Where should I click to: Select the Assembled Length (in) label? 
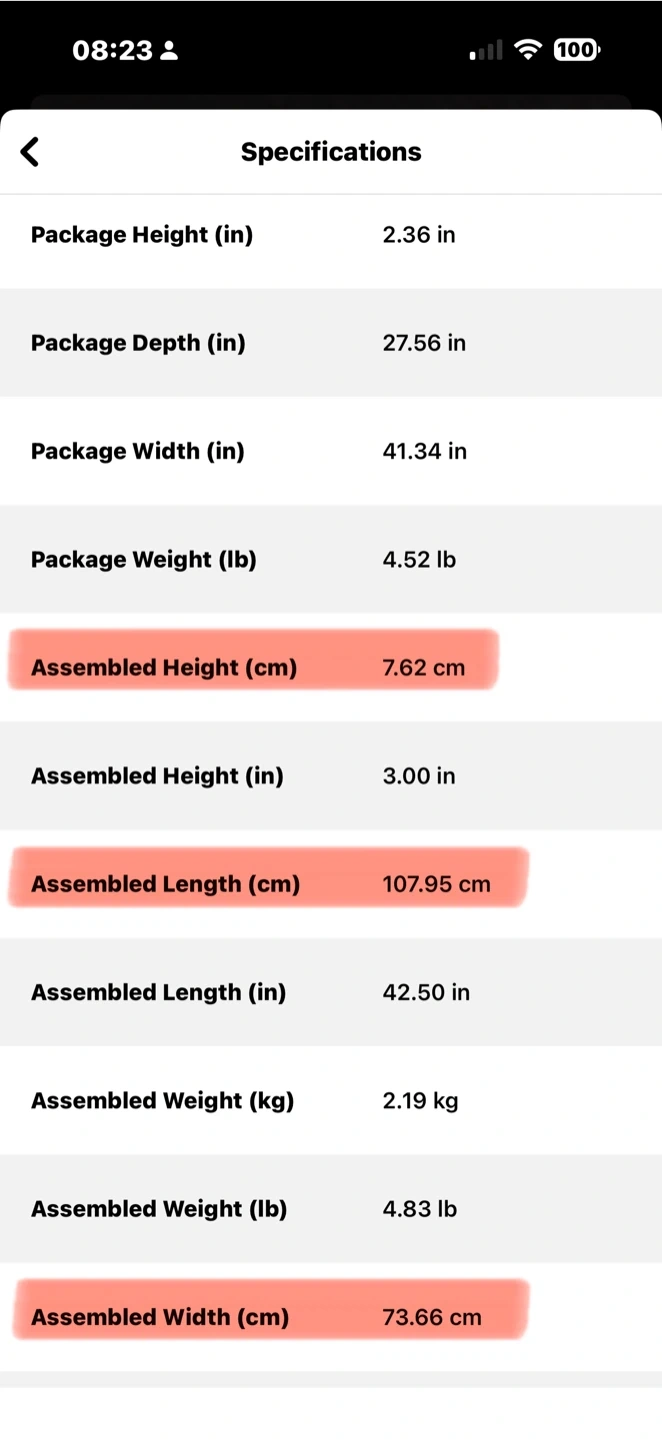158,992
